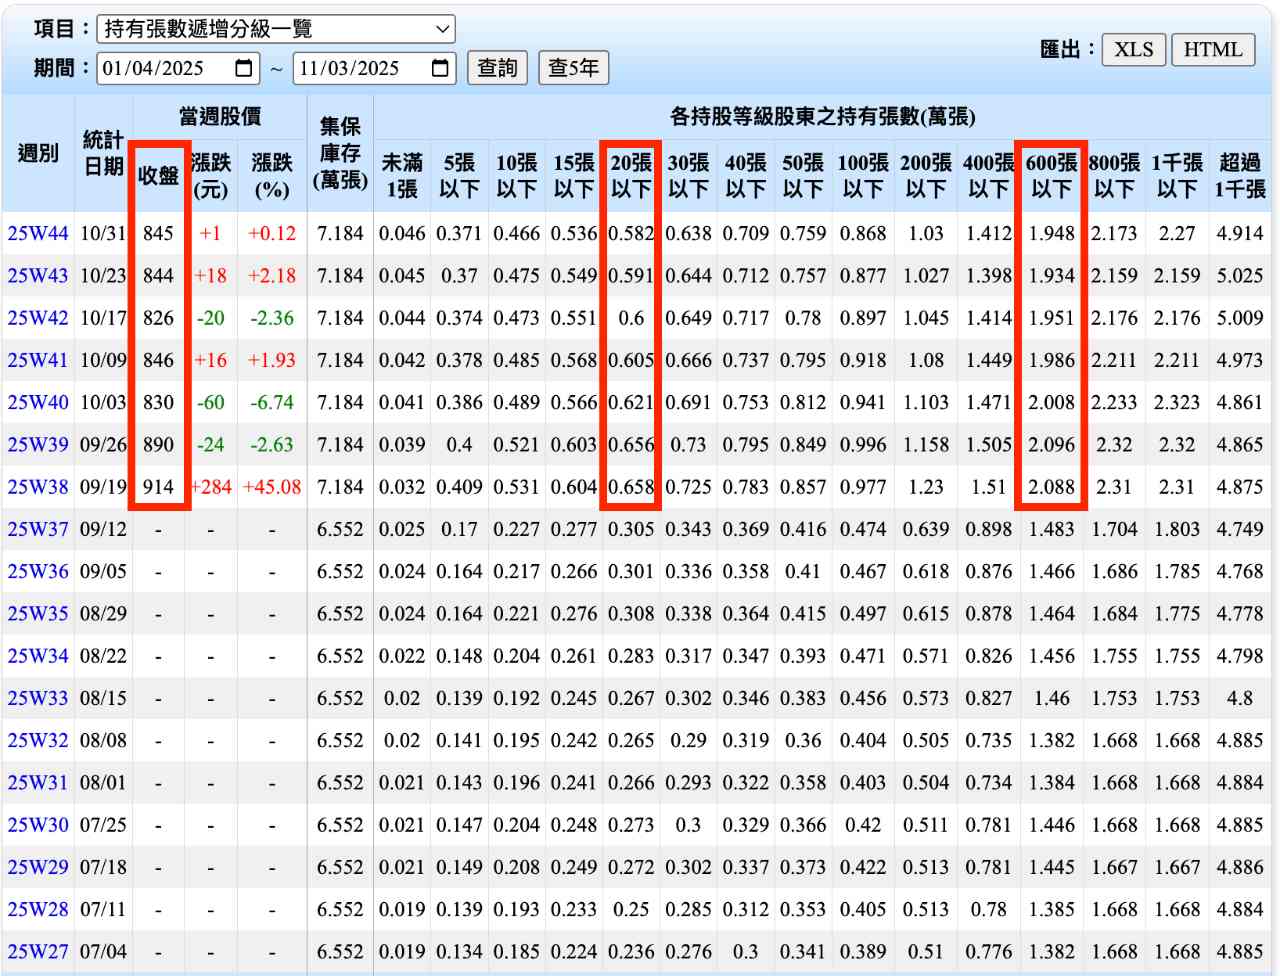Click the 集保庫存 column header

coord(340,153)
